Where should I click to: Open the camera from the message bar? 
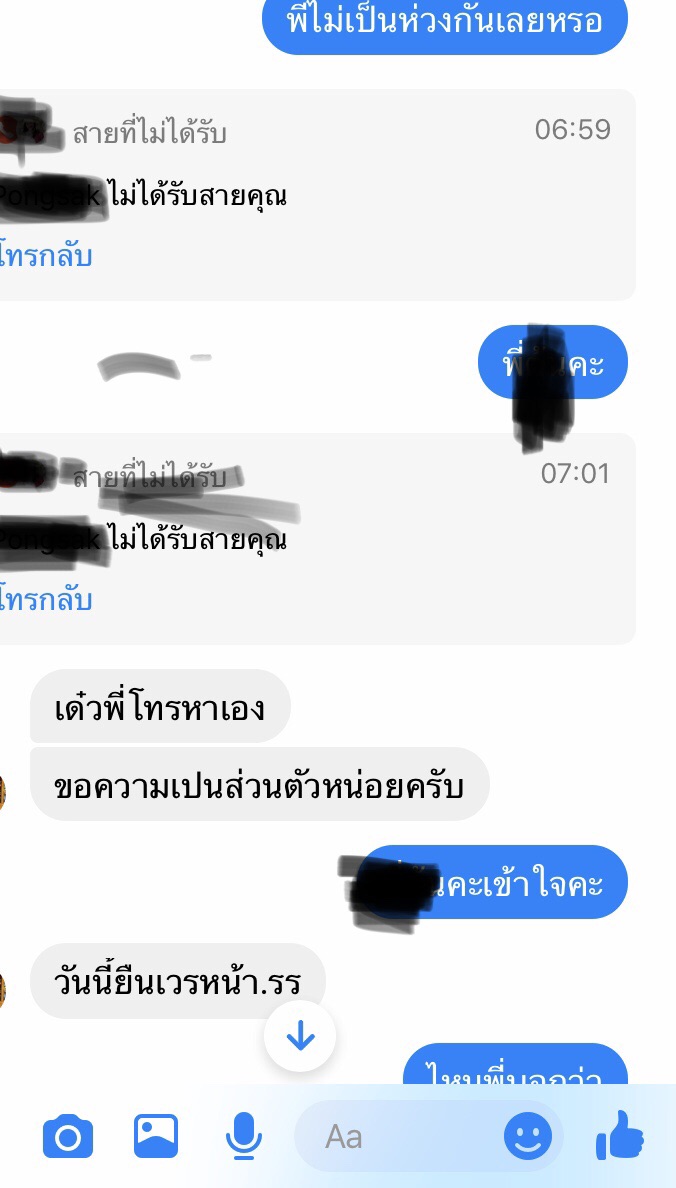coord(67,1136)
